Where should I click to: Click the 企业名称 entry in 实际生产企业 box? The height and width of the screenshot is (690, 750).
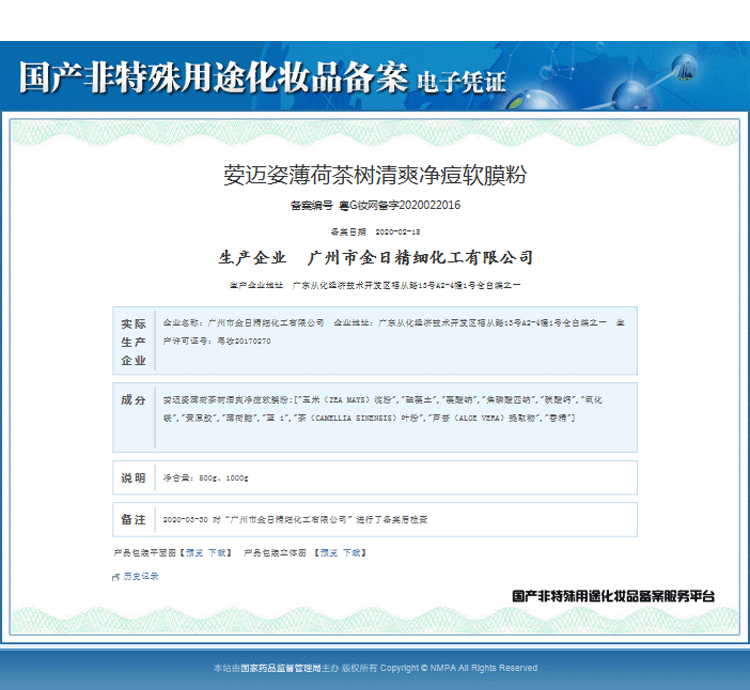click(x=243, y=323)
